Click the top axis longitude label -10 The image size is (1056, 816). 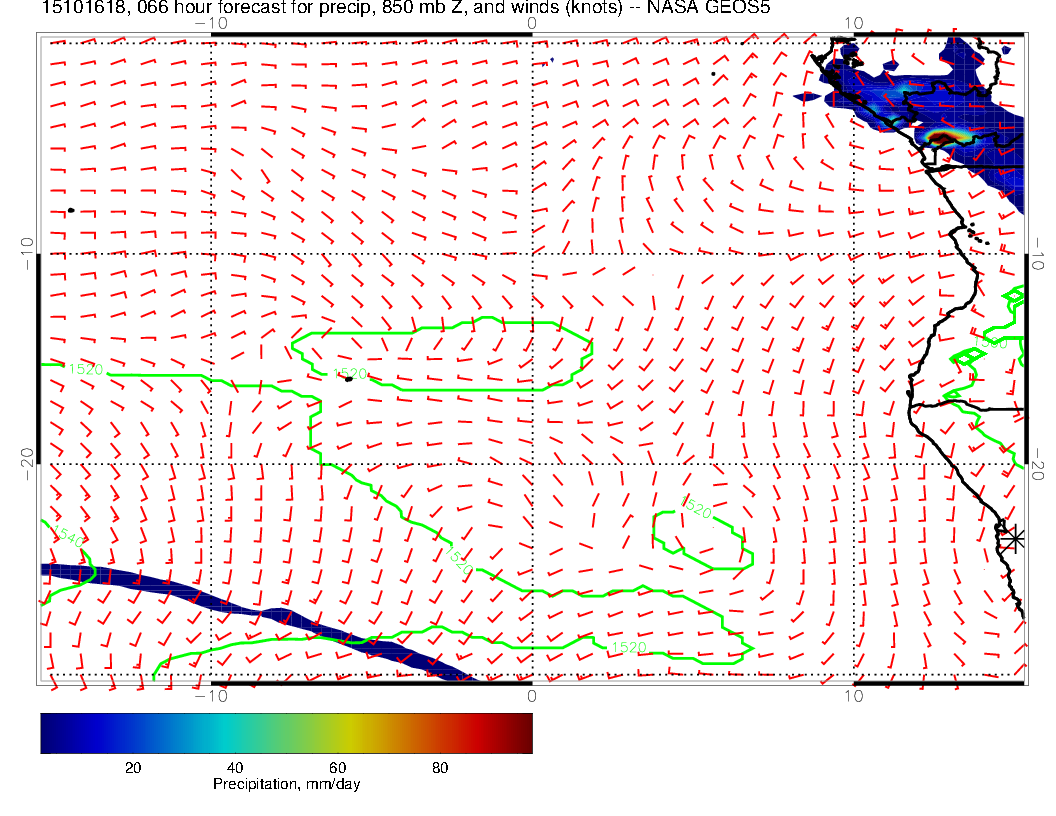pyautogui.click(x=210, y=23)
